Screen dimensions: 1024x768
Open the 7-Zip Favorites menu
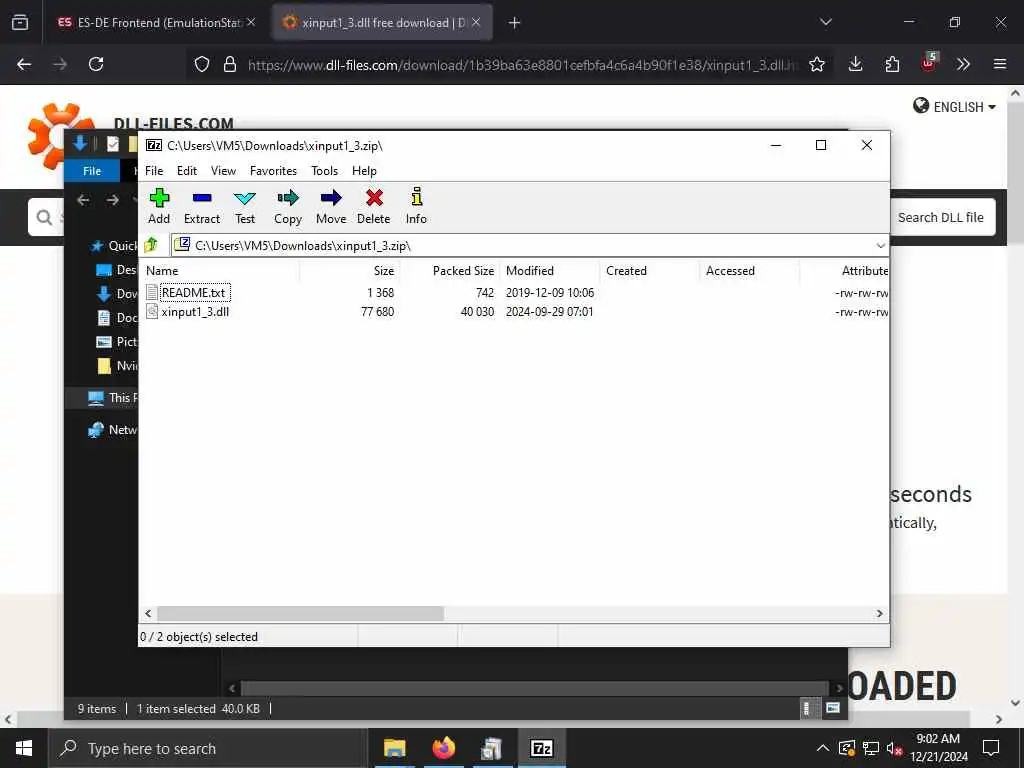click(273, 170)
